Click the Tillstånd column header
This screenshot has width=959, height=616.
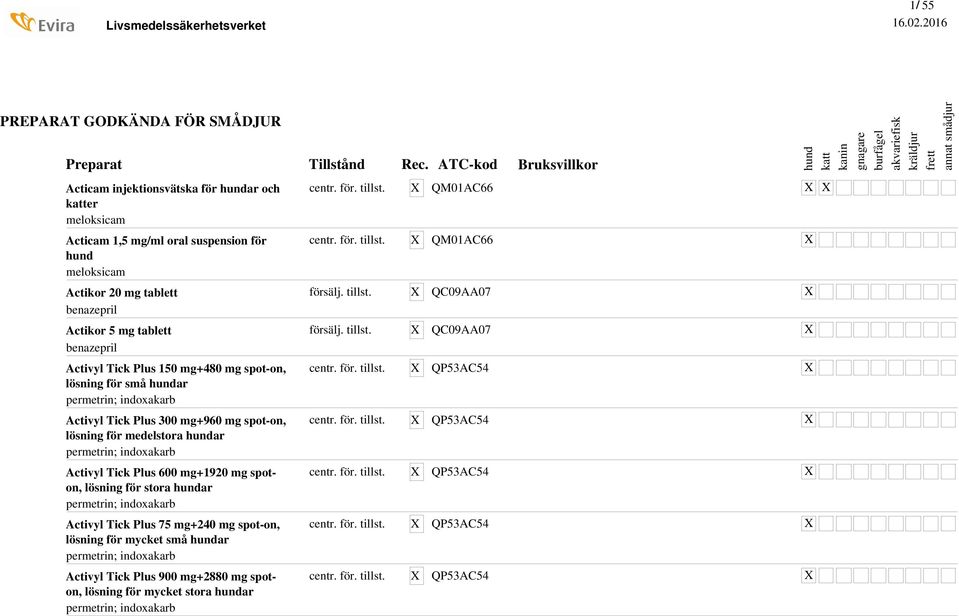[x=336, y=164]
